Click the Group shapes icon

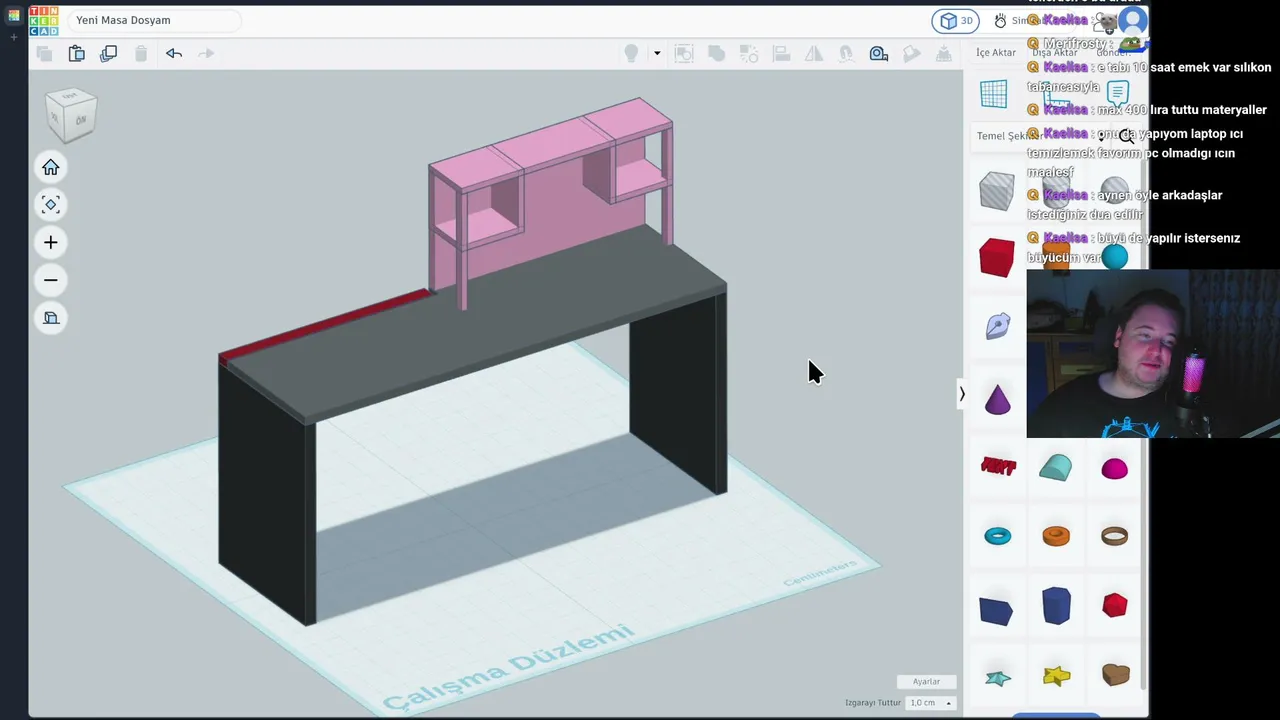coord(684,53)
